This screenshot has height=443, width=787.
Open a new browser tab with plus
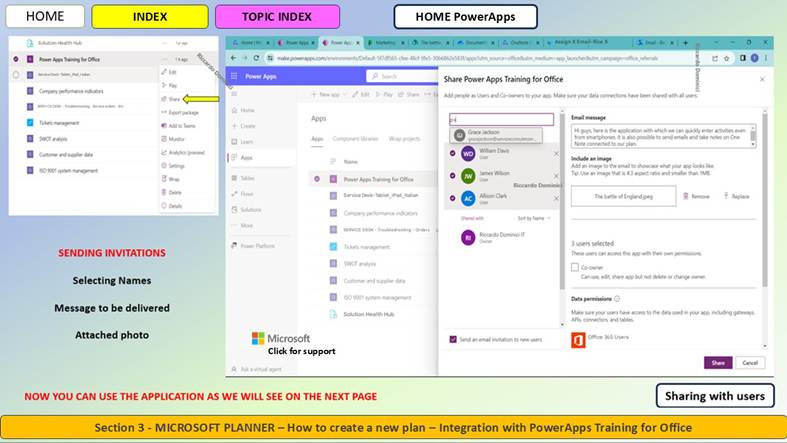click(x=686, y=43)
